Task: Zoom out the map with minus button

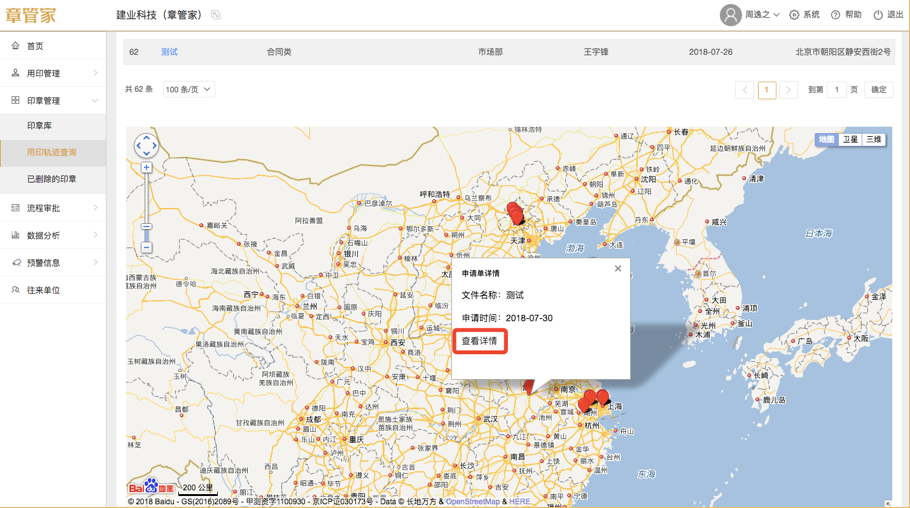Action: 146,247
